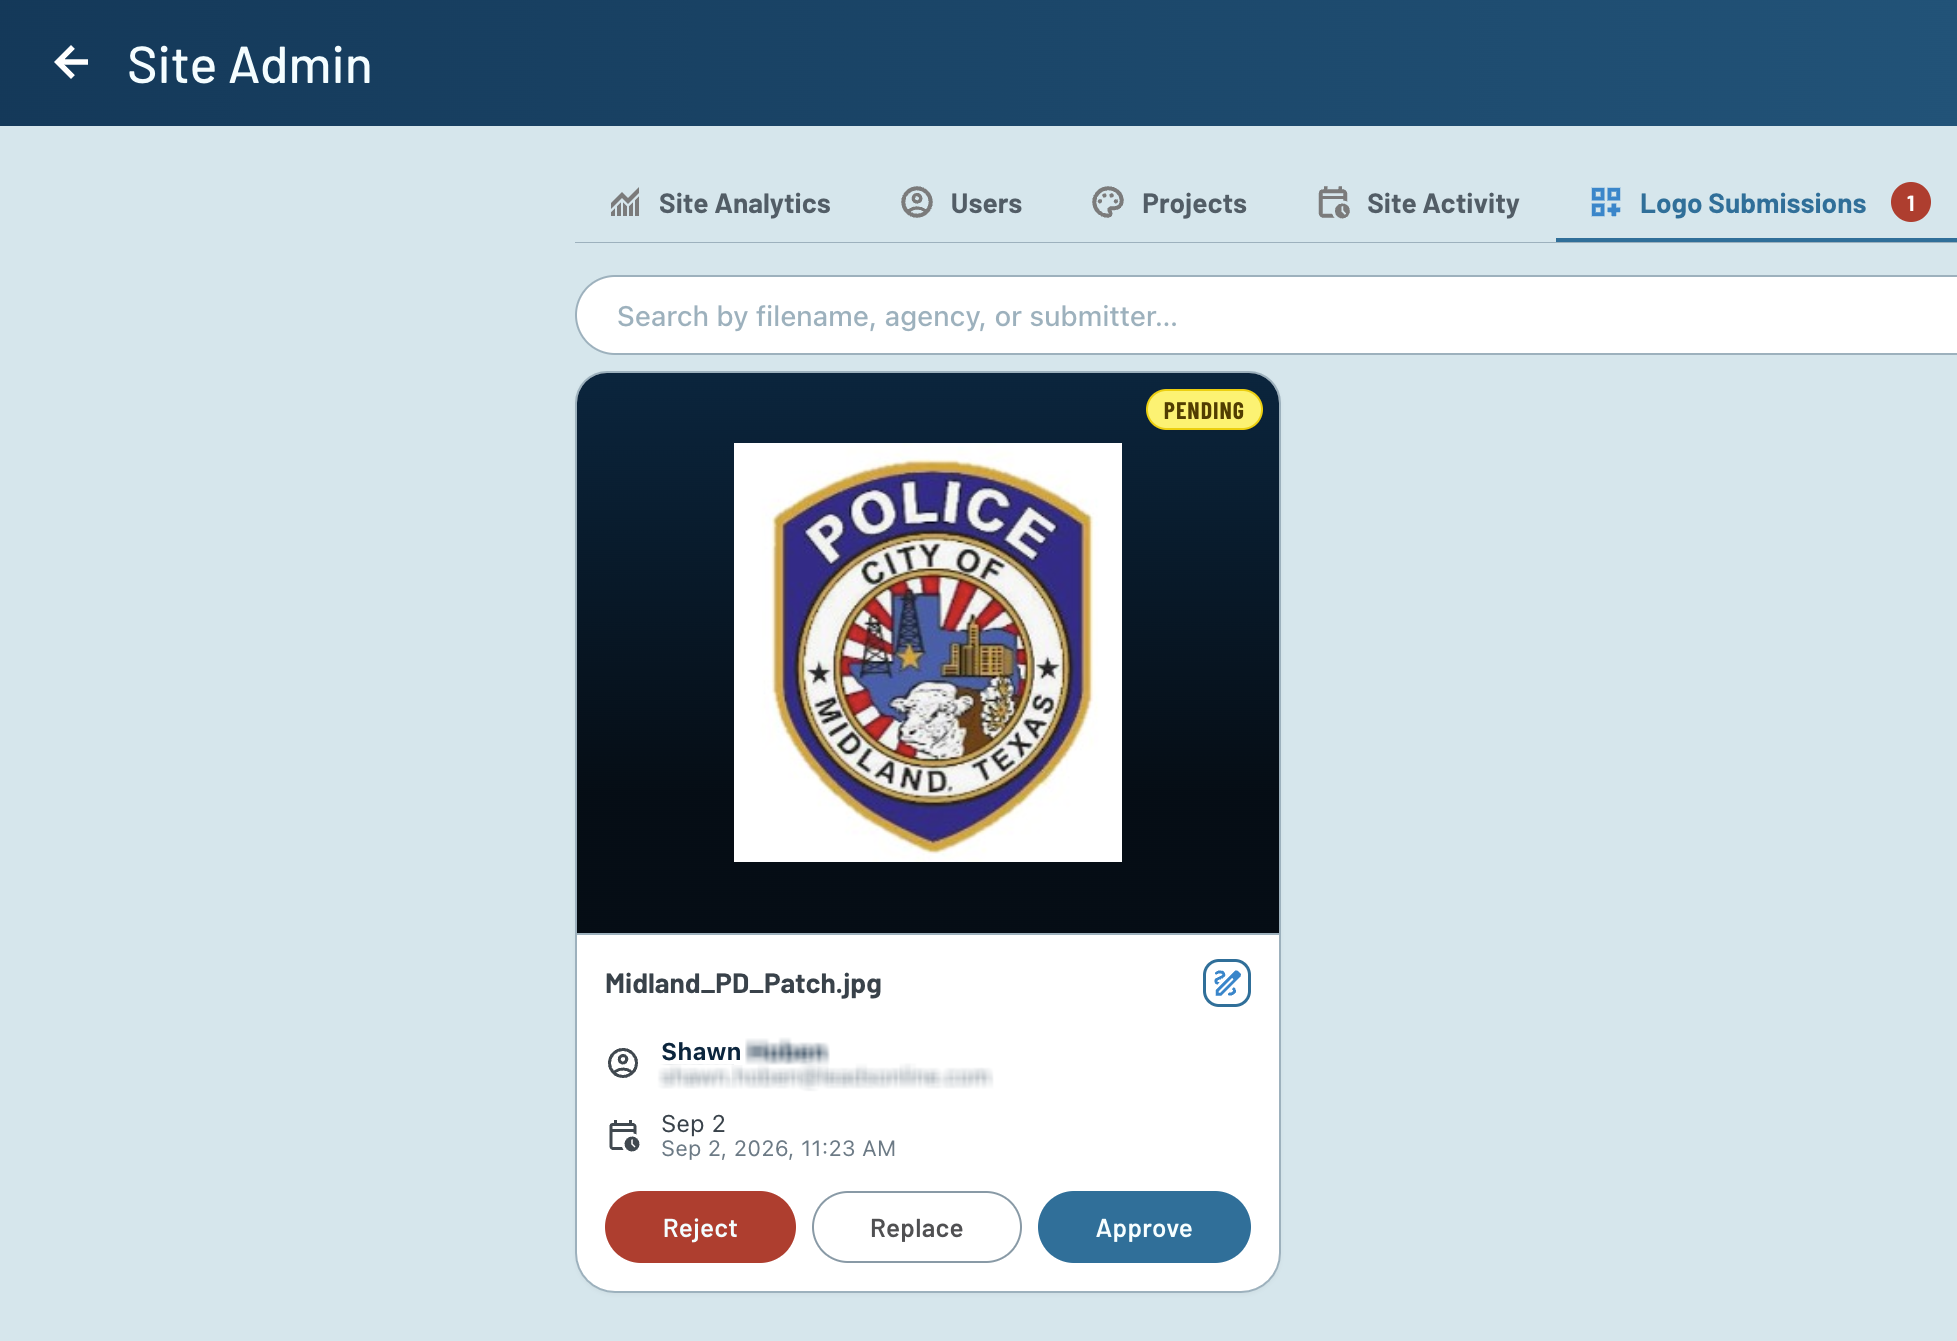Click the red notification badge showing 1
The width and height of the screenshot is (1957, 1341).
(x=1910, y=203)
